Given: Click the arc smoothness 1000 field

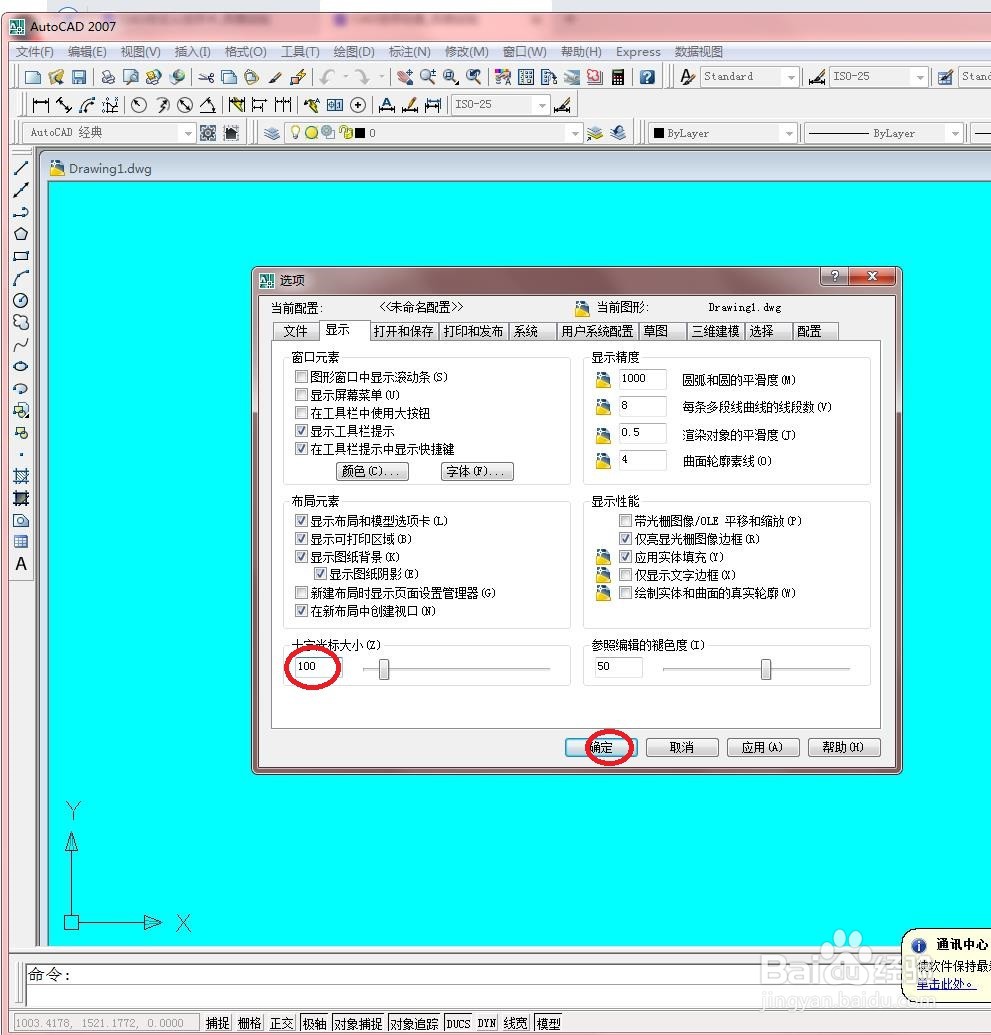Looking at the screenshot, I should coord(642,379).
